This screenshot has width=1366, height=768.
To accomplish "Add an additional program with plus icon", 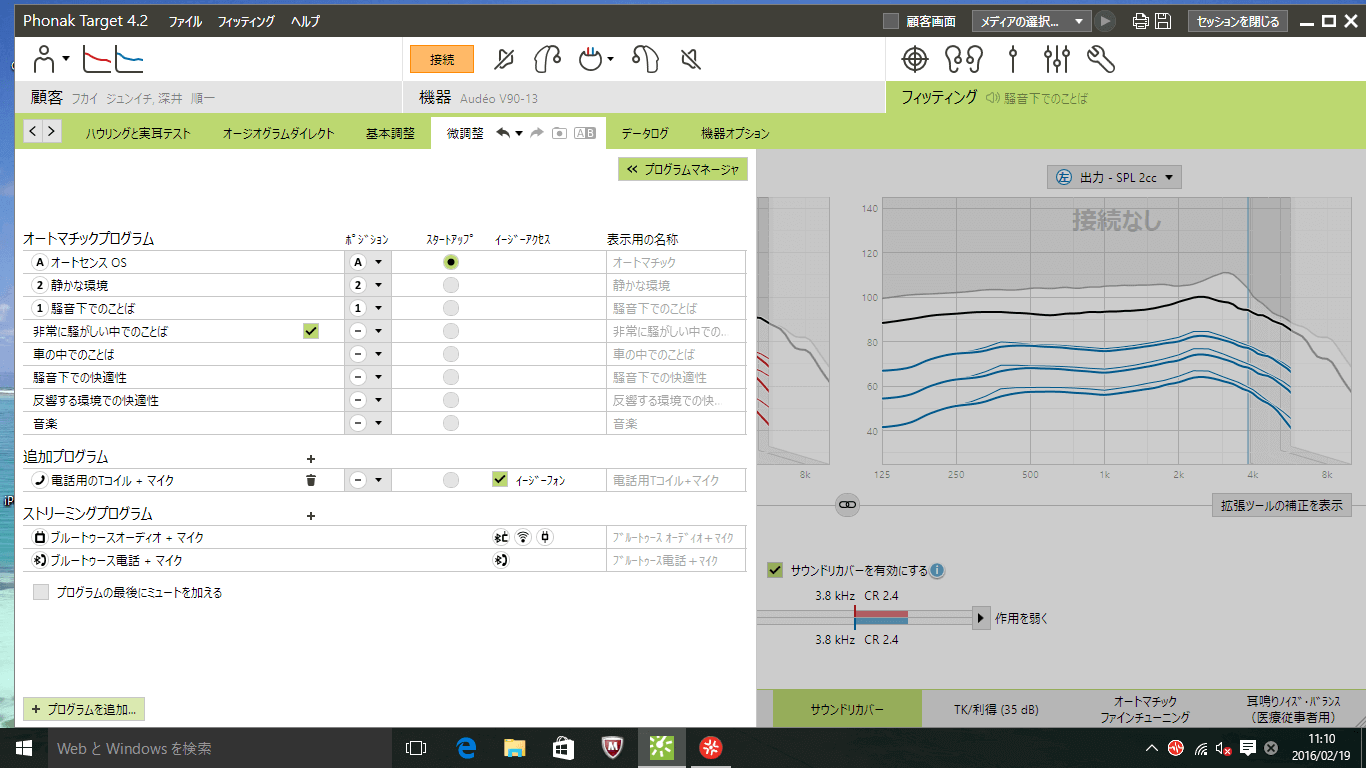I will [x=310, y=458].
